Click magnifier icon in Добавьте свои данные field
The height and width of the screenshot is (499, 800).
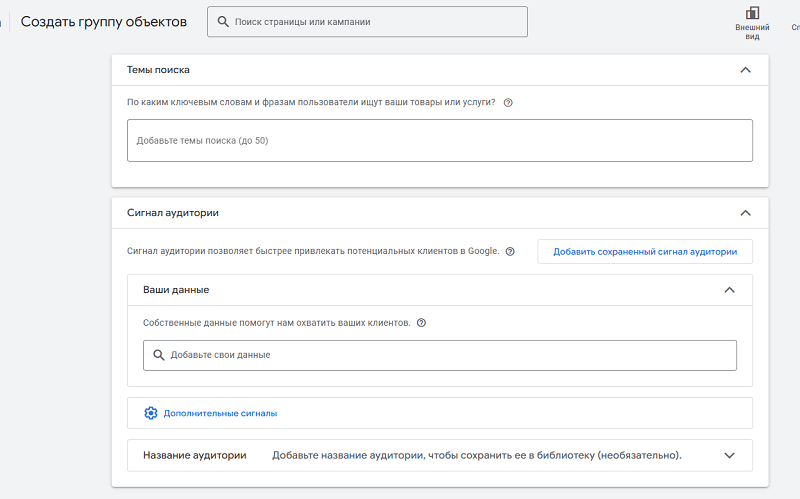point(159,355)
